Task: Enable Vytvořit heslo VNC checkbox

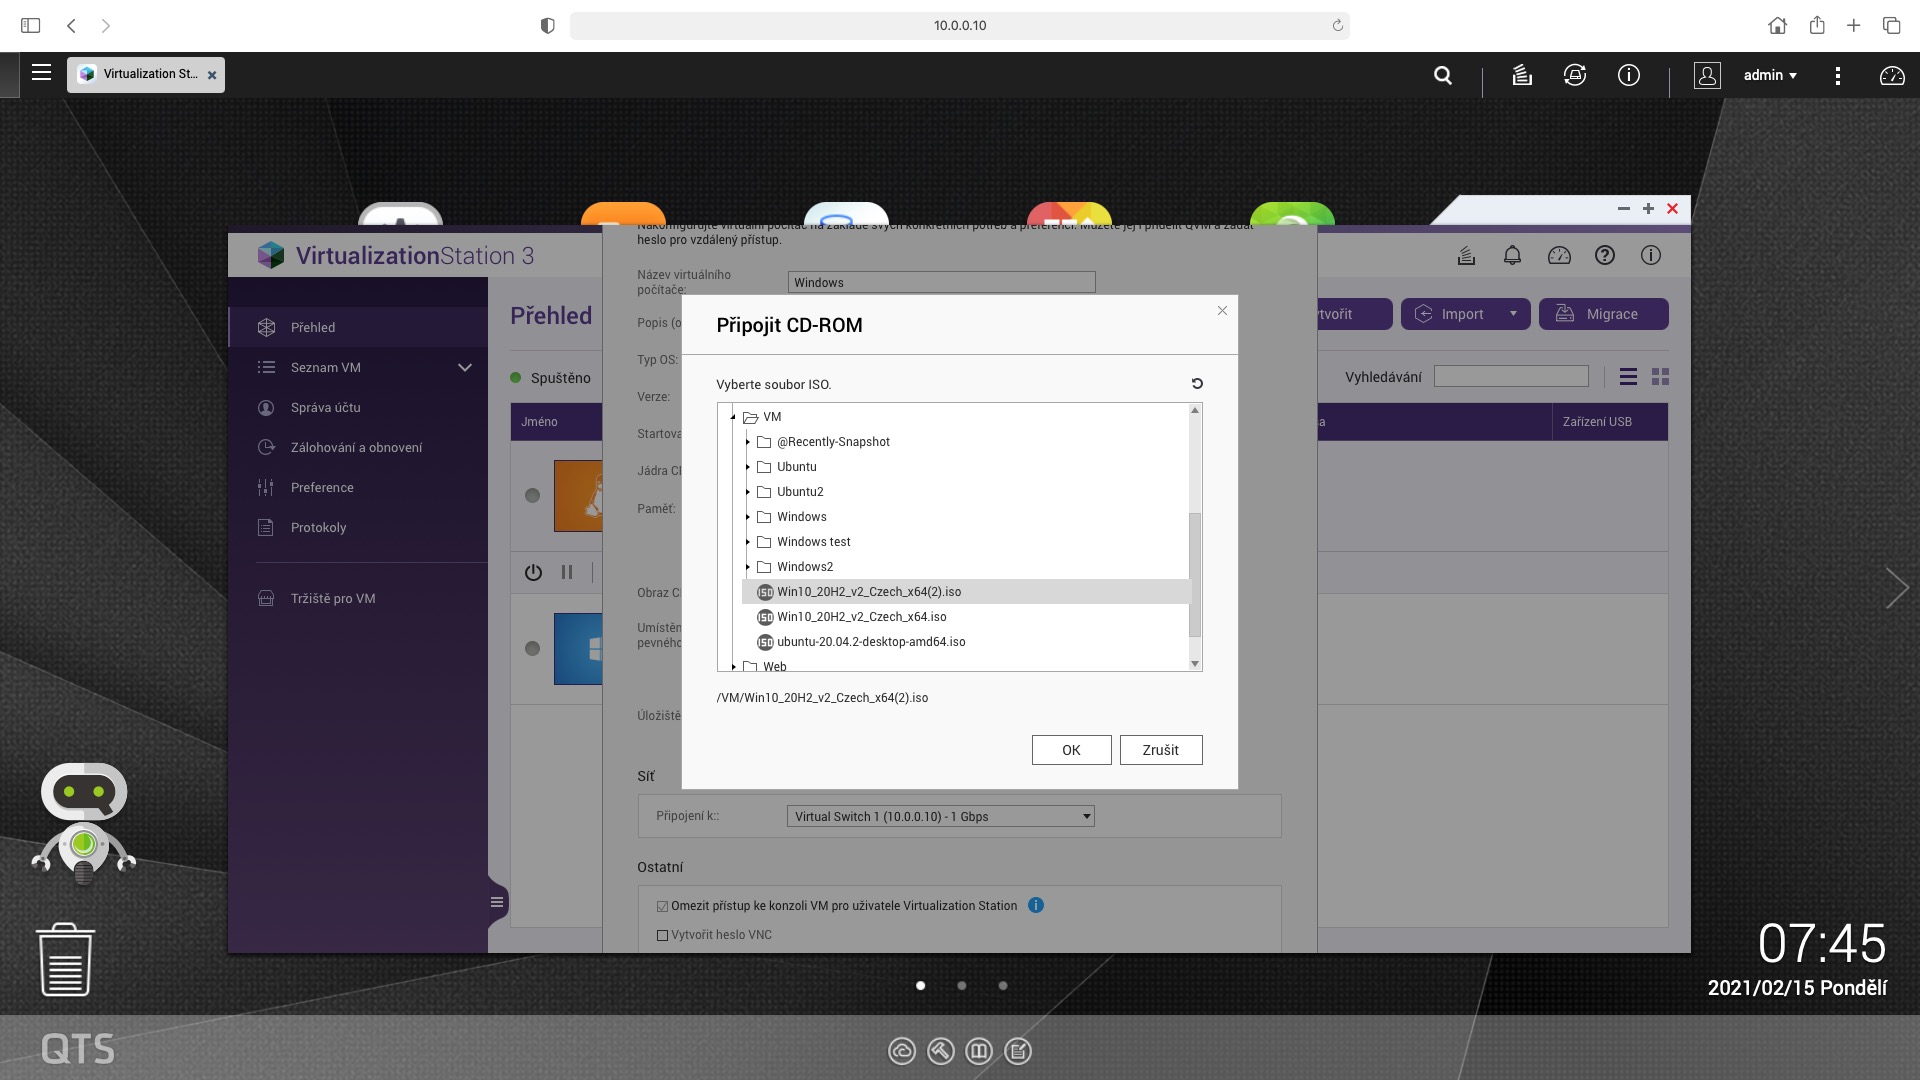Action: pyautogui.click(x=662, y=935)
